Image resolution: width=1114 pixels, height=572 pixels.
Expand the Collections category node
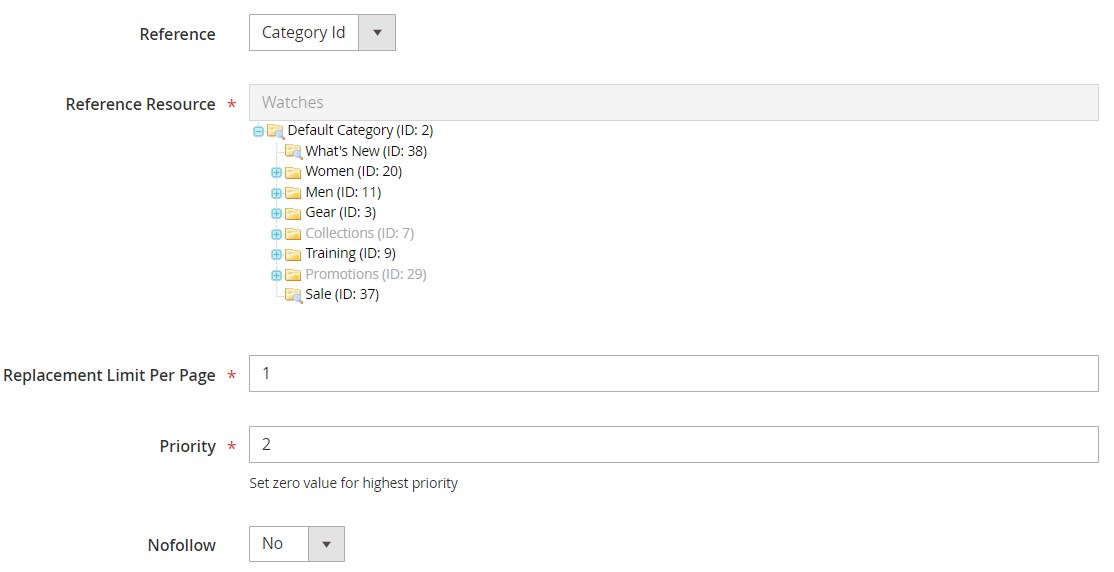point(276,234)
